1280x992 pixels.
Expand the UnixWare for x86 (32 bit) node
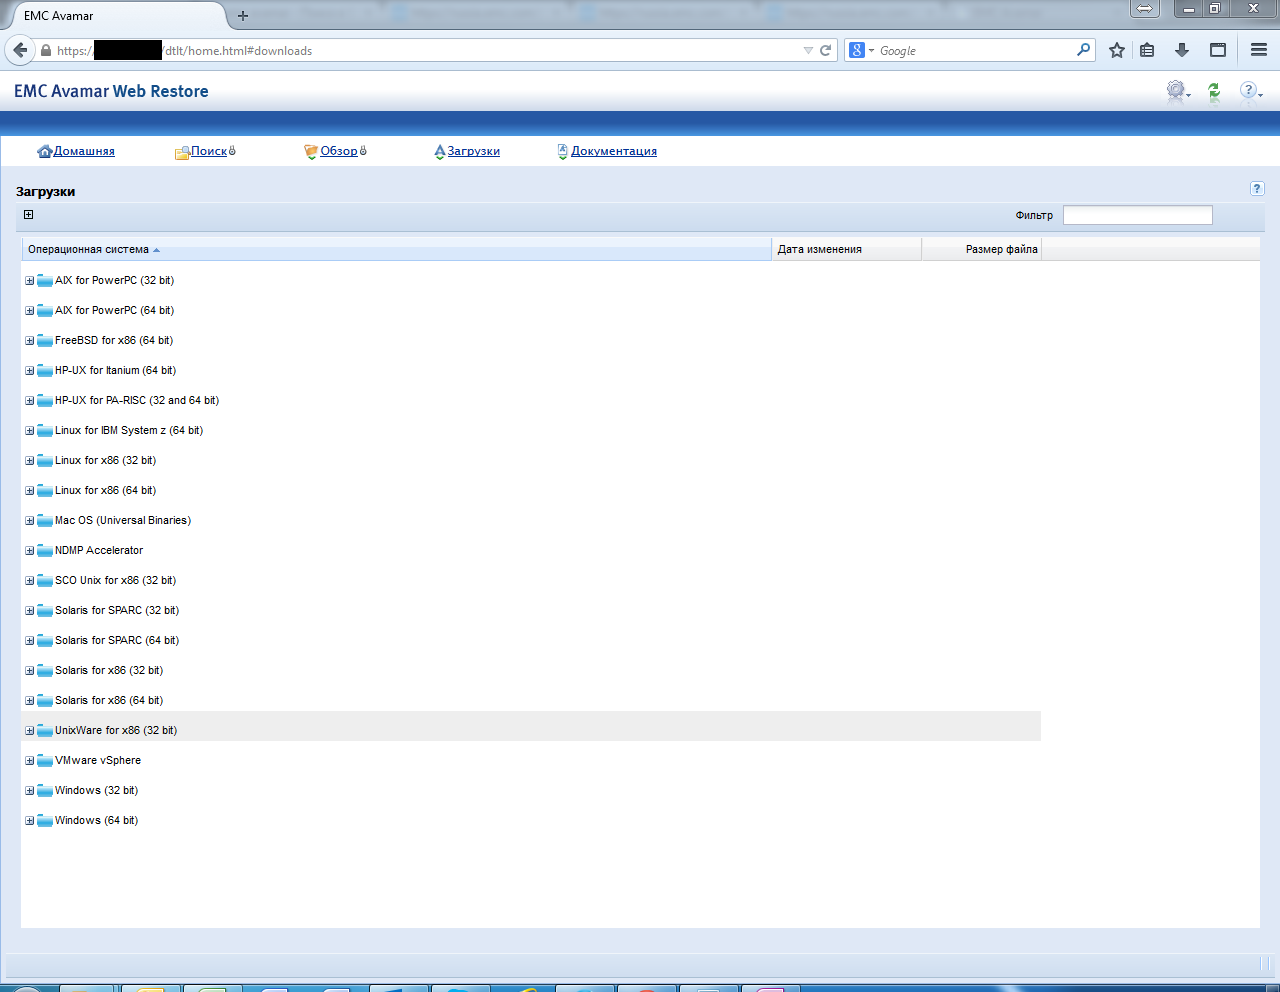pos(30,731)
